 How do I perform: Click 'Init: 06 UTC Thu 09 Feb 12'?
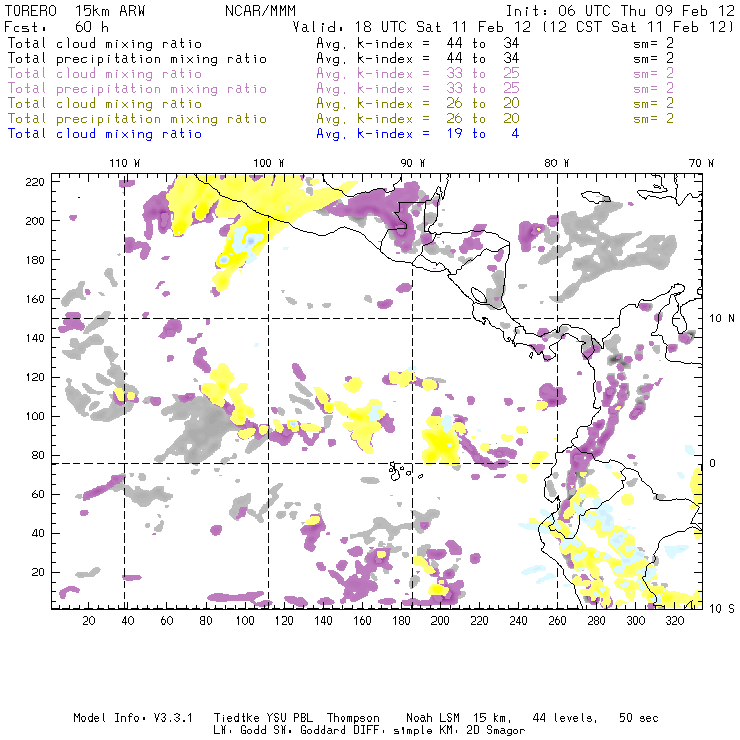click(x=620, y=11)
